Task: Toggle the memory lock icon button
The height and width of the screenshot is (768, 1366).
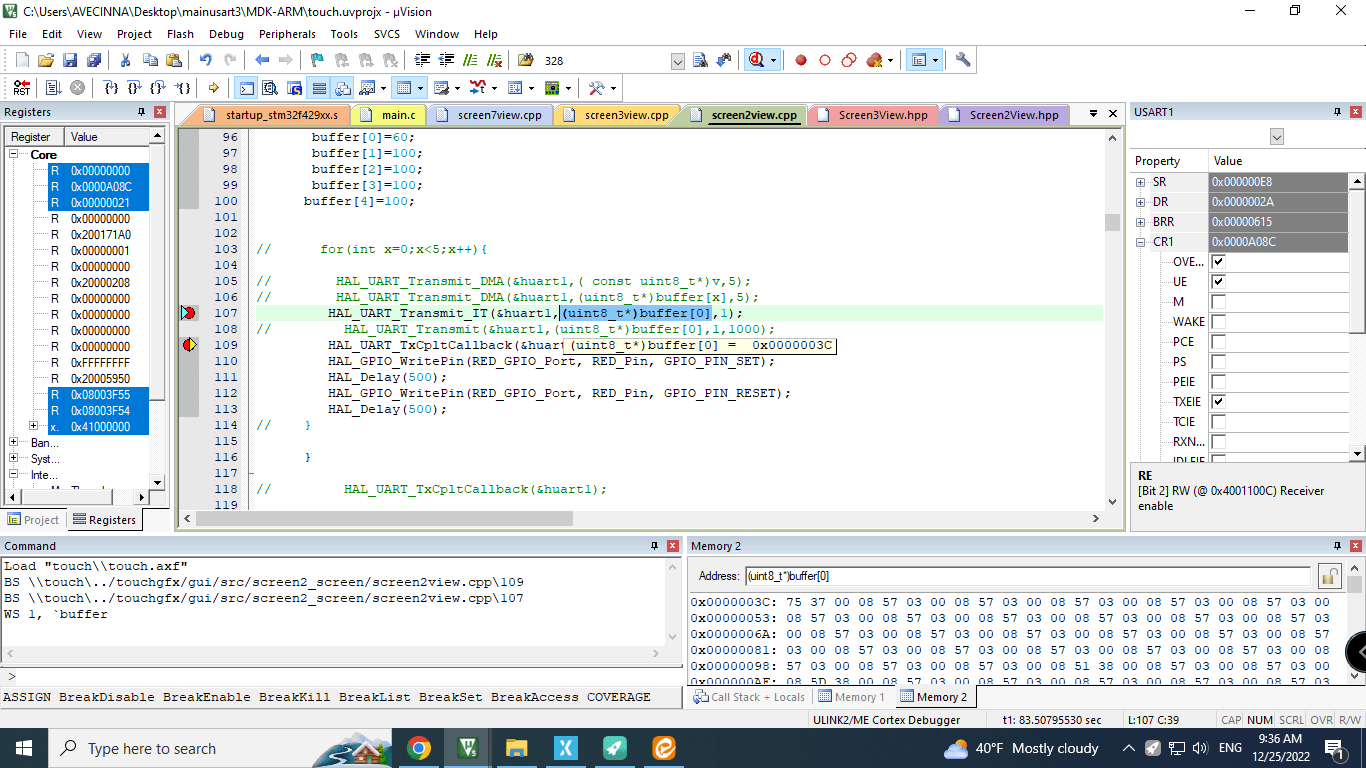Action: point(1329,576)
